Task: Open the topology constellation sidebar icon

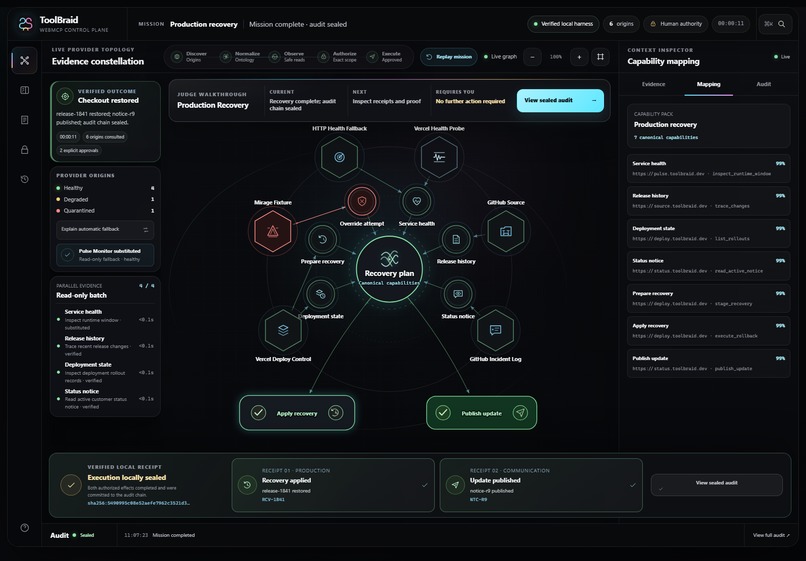Action: pyautogui.click(x=24, y=60)
